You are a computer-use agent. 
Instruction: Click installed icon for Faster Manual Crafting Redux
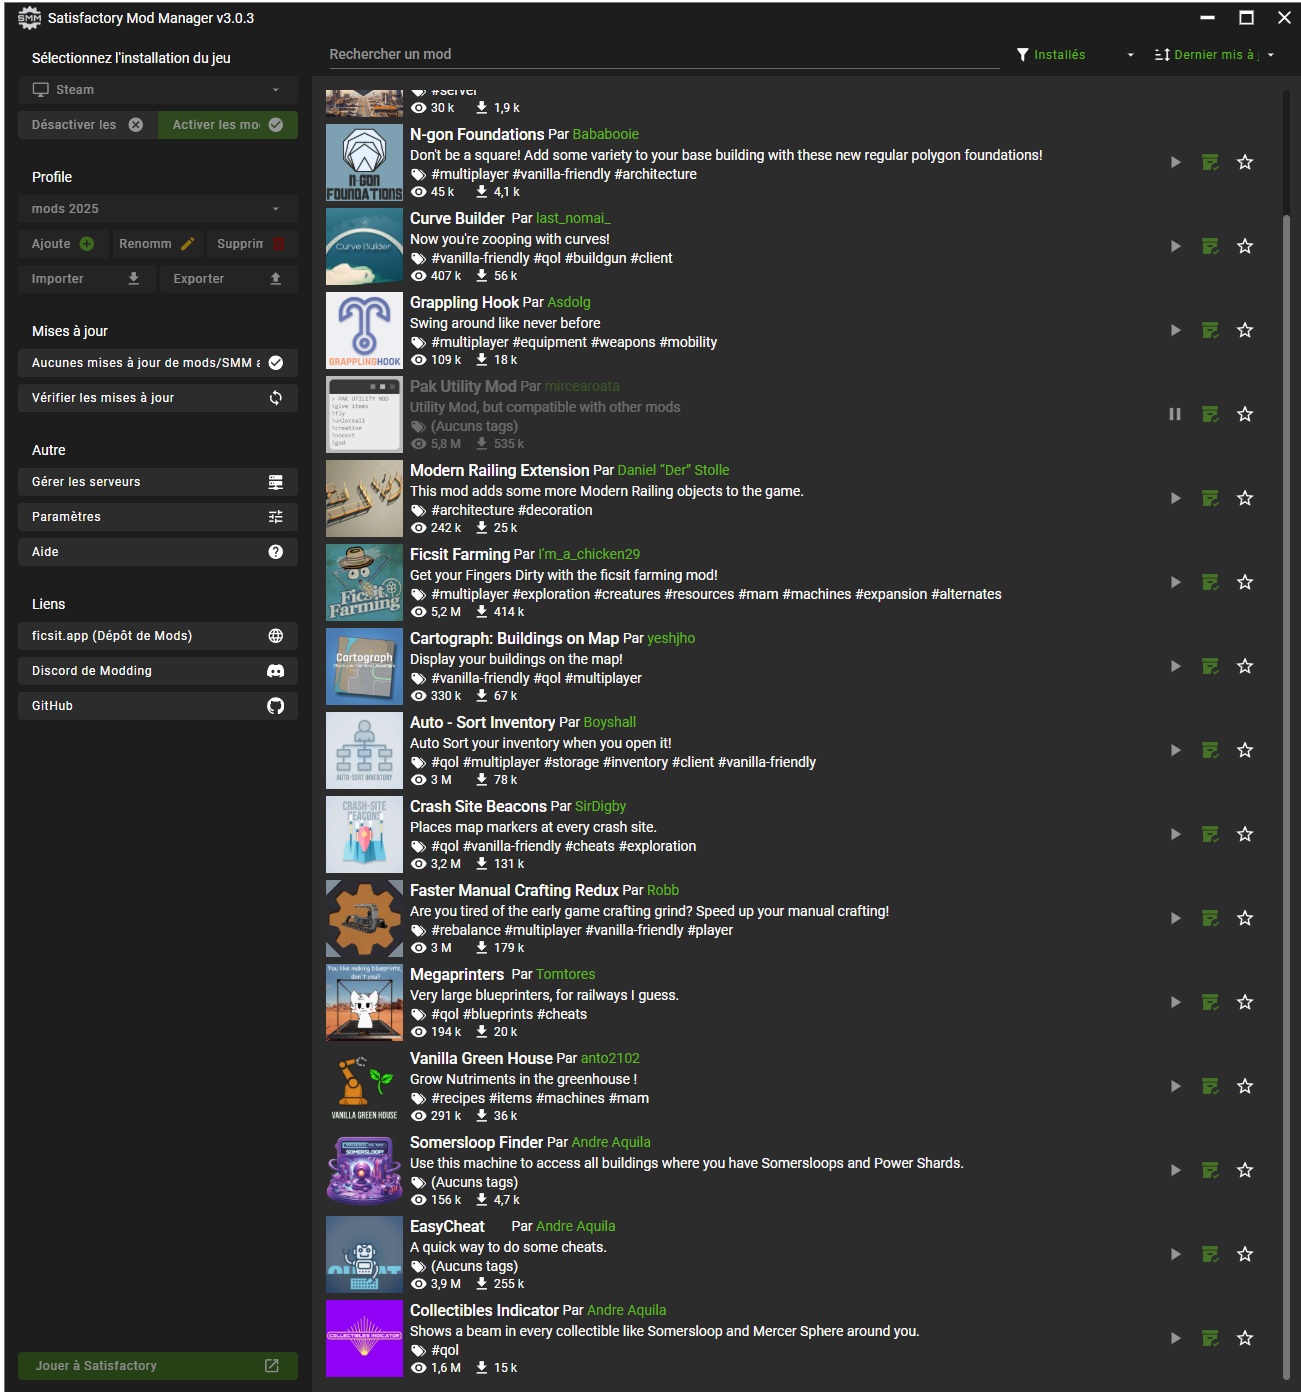click(1210, 918)
